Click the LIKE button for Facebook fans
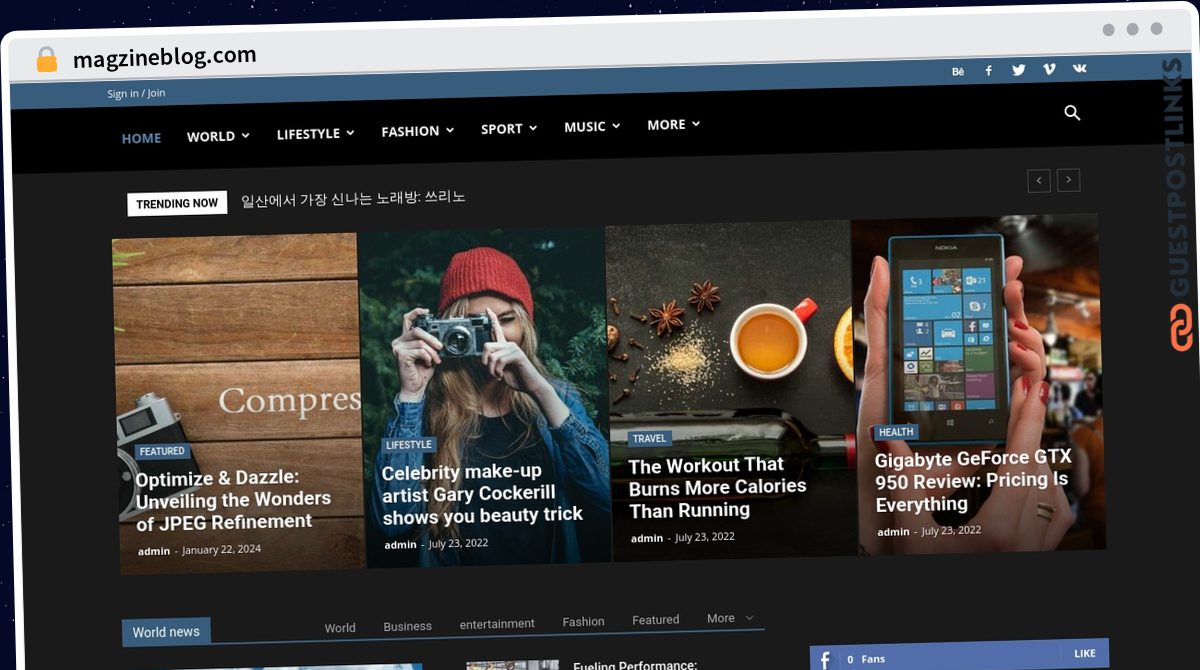Image resolution: width=1200 pixels, height=670 pixels. [x=1084, y=654]
